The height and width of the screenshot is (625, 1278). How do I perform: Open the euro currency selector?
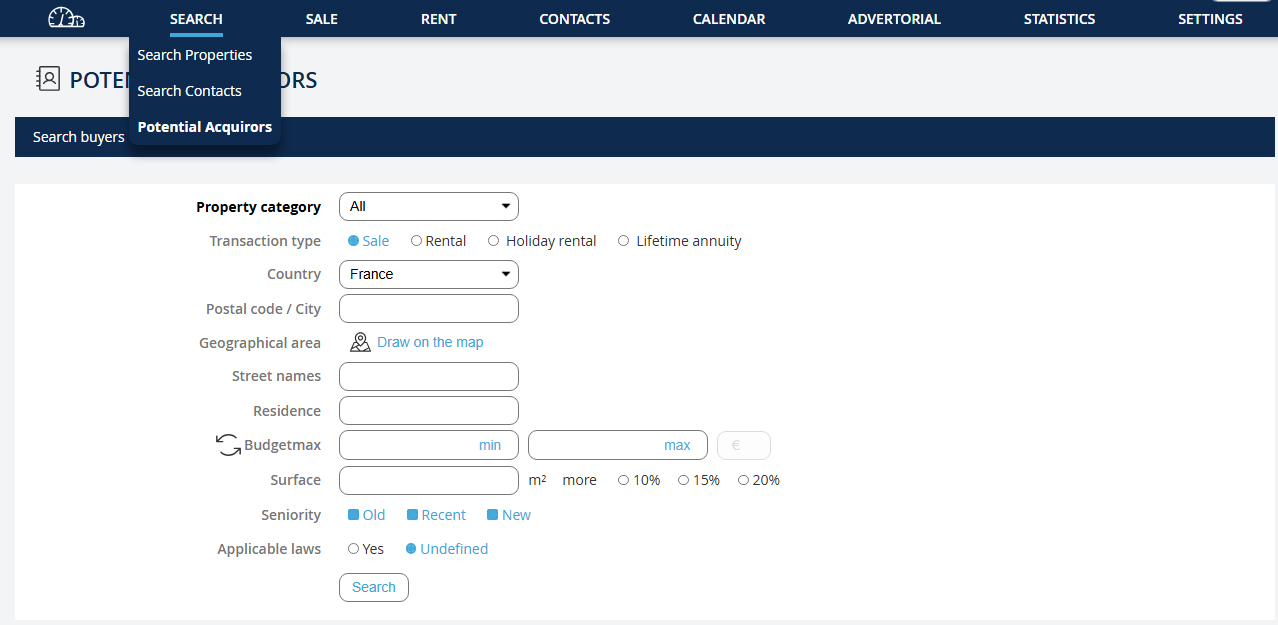point(744,445)
